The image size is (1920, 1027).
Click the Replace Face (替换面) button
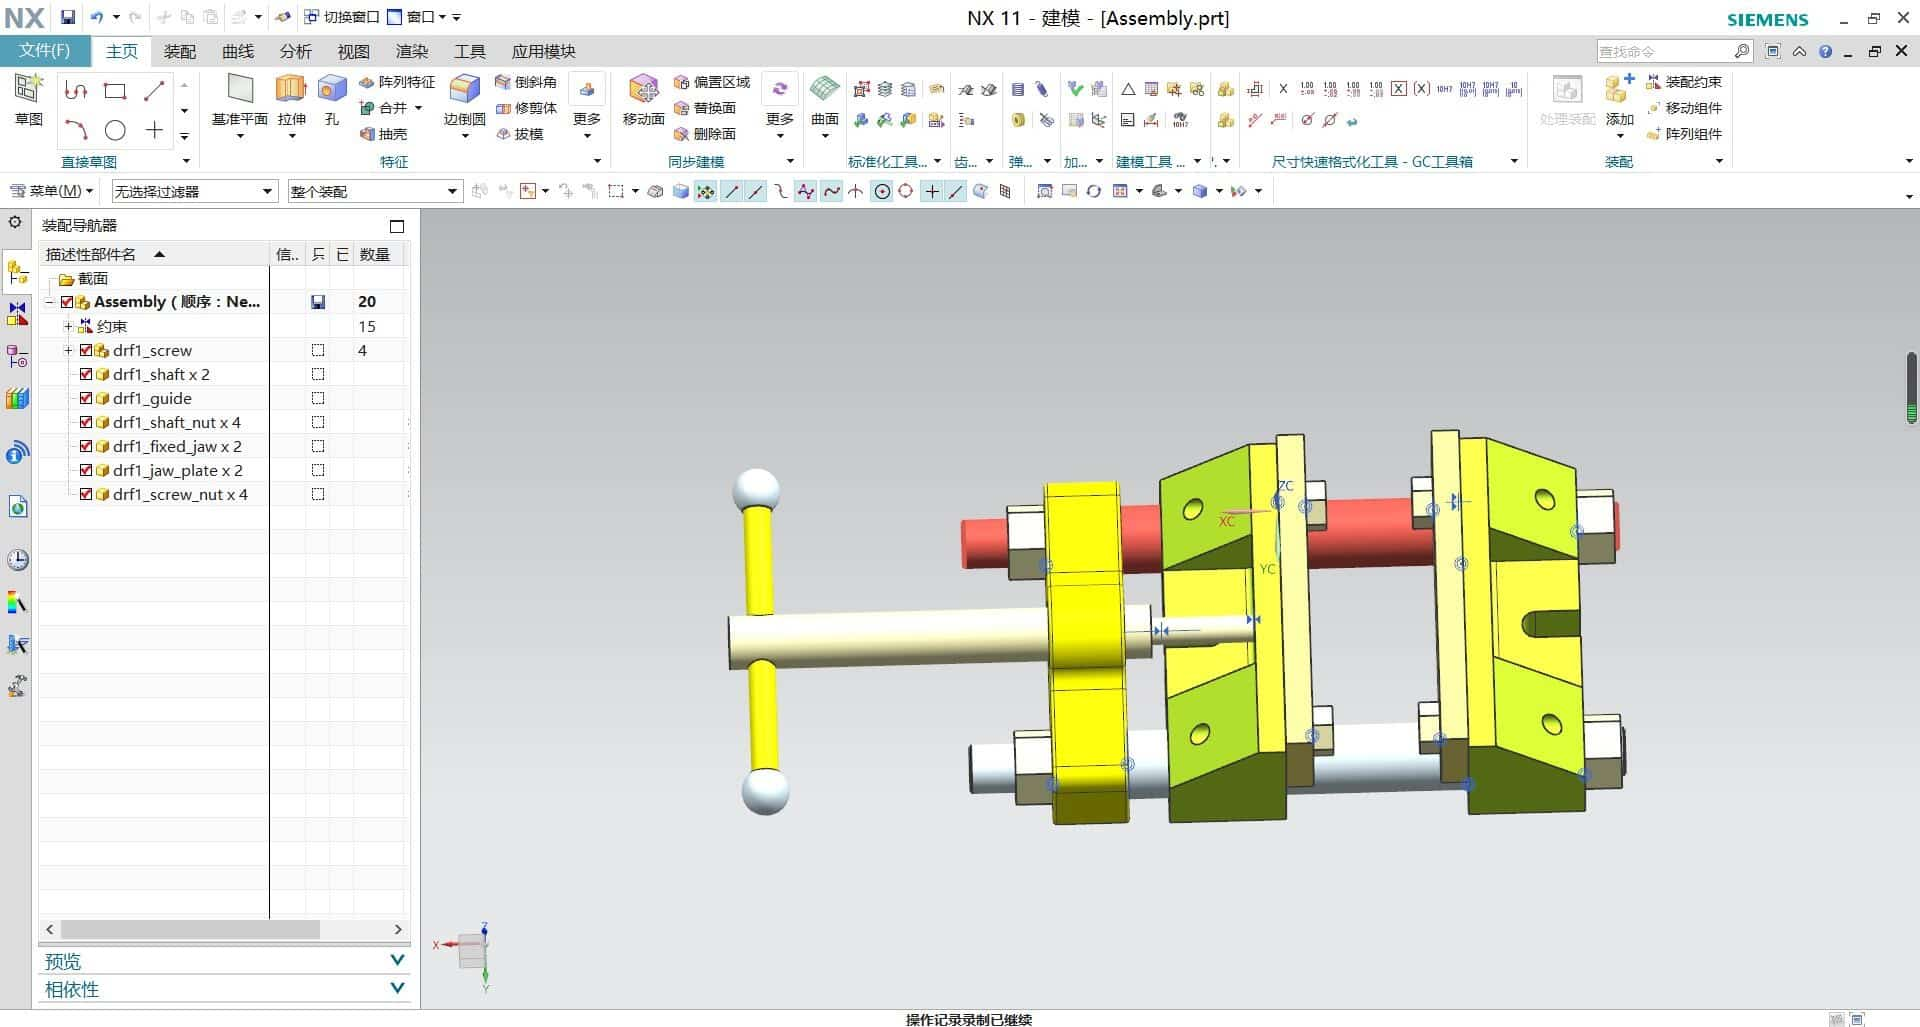(x=705, y=108)
